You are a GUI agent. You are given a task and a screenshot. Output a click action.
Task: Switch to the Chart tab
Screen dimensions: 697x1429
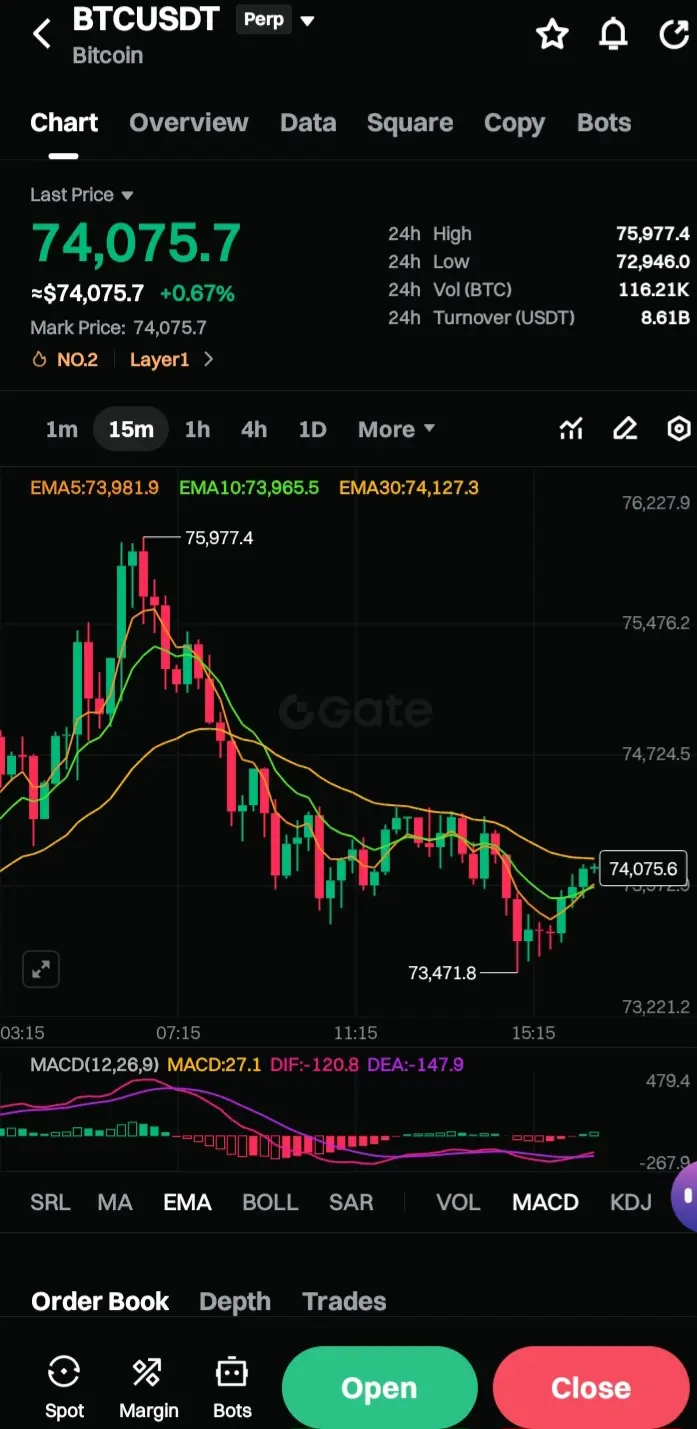pyautogui.click(x=64, y=123)
